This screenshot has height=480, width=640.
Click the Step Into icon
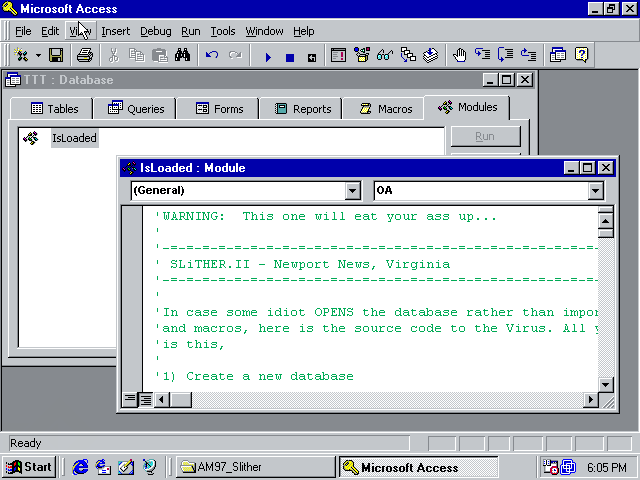[x=482, y=55]
